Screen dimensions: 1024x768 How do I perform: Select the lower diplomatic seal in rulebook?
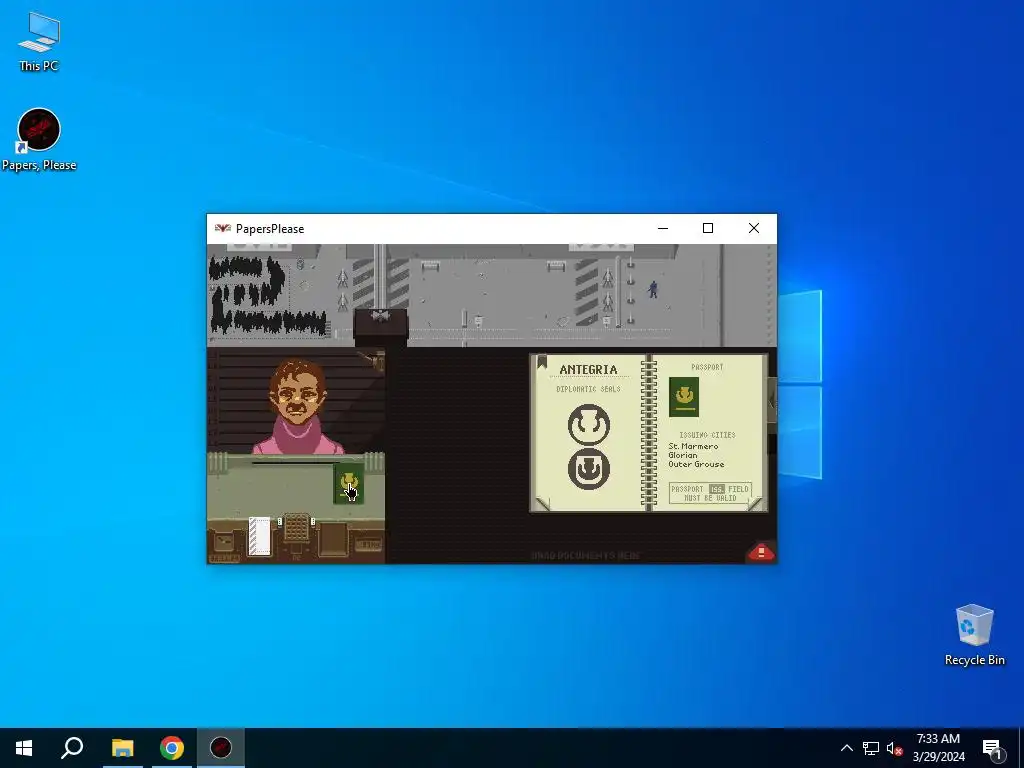(x=588, y=469)
